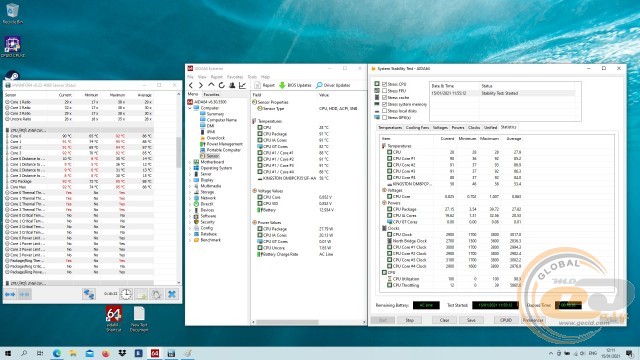Click CPUID button in Stability Test
640x360 pixels.
(506, 320)
